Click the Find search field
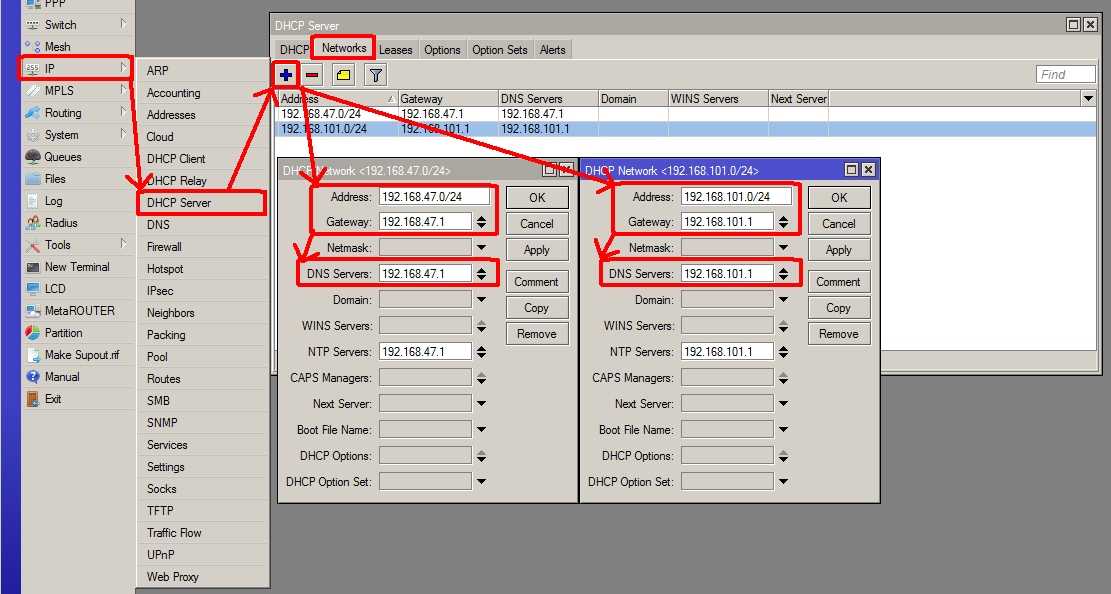Screen dimensions: 1111x594 click(x=1066, y=74)
